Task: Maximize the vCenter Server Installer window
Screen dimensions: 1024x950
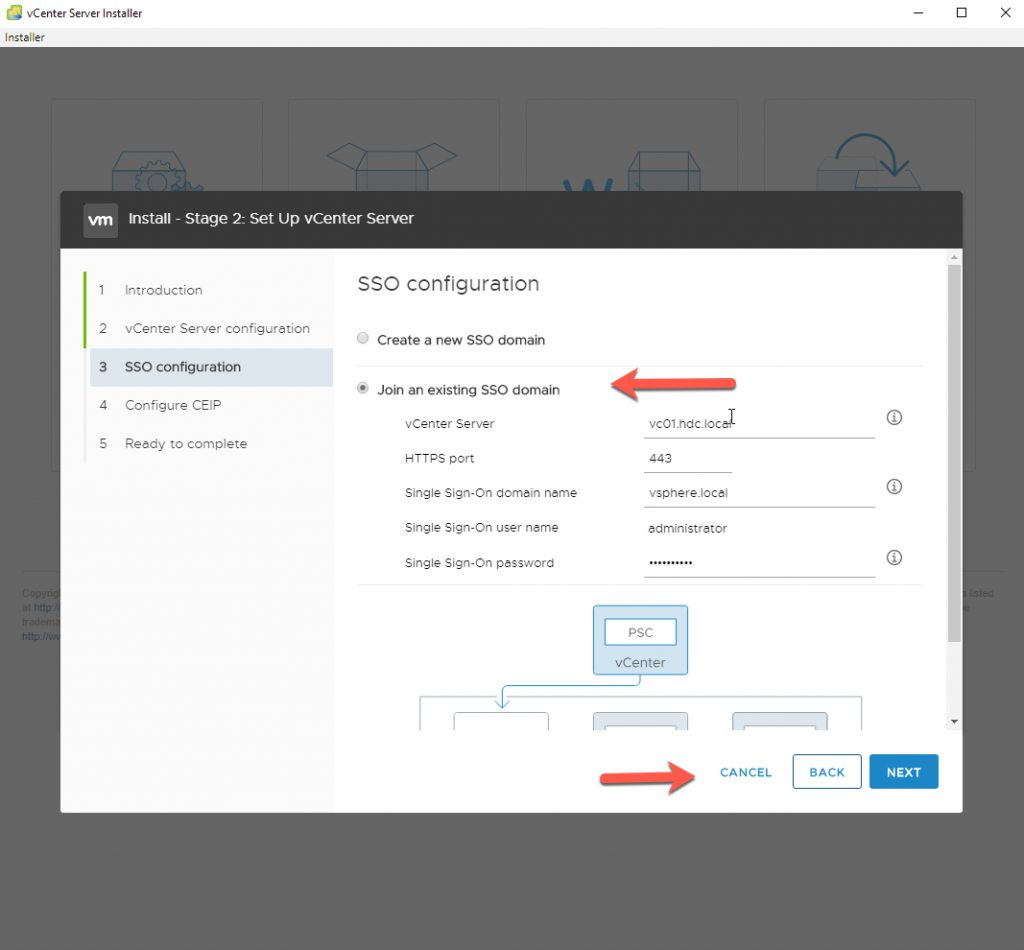Action: point(961,13)
